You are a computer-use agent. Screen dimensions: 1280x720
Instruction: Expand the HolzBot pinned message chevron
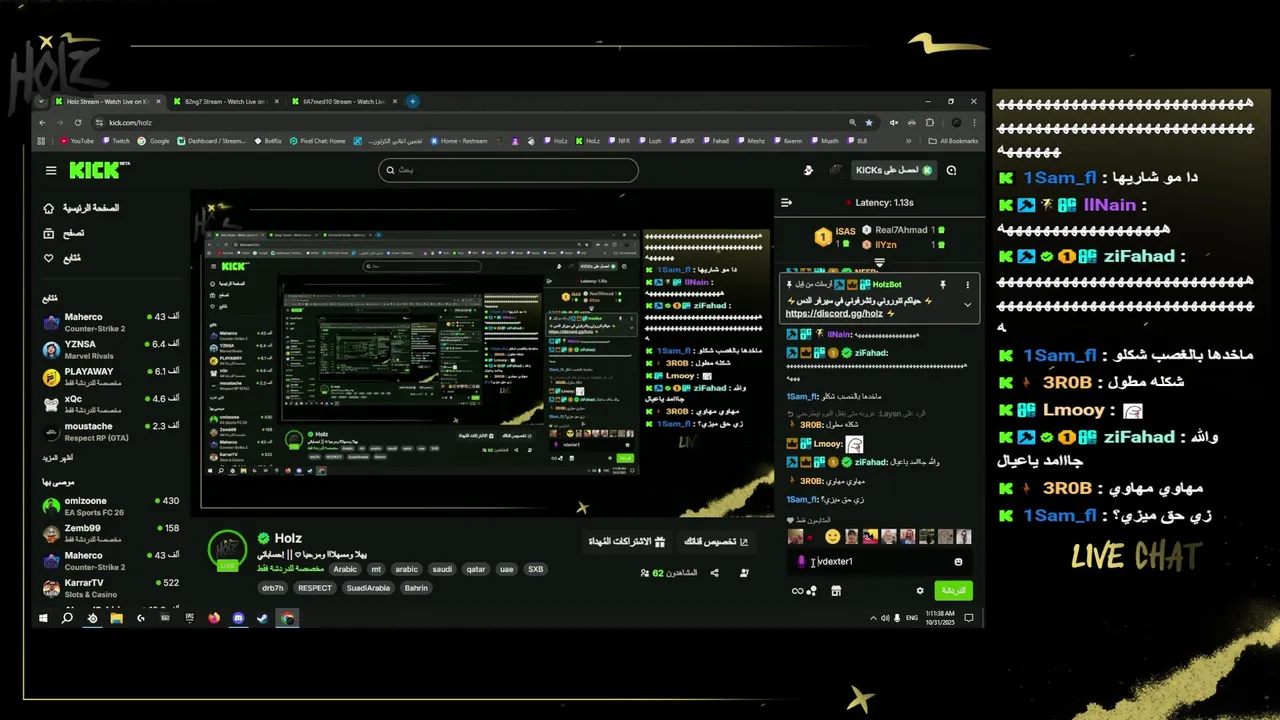[967, 304]
